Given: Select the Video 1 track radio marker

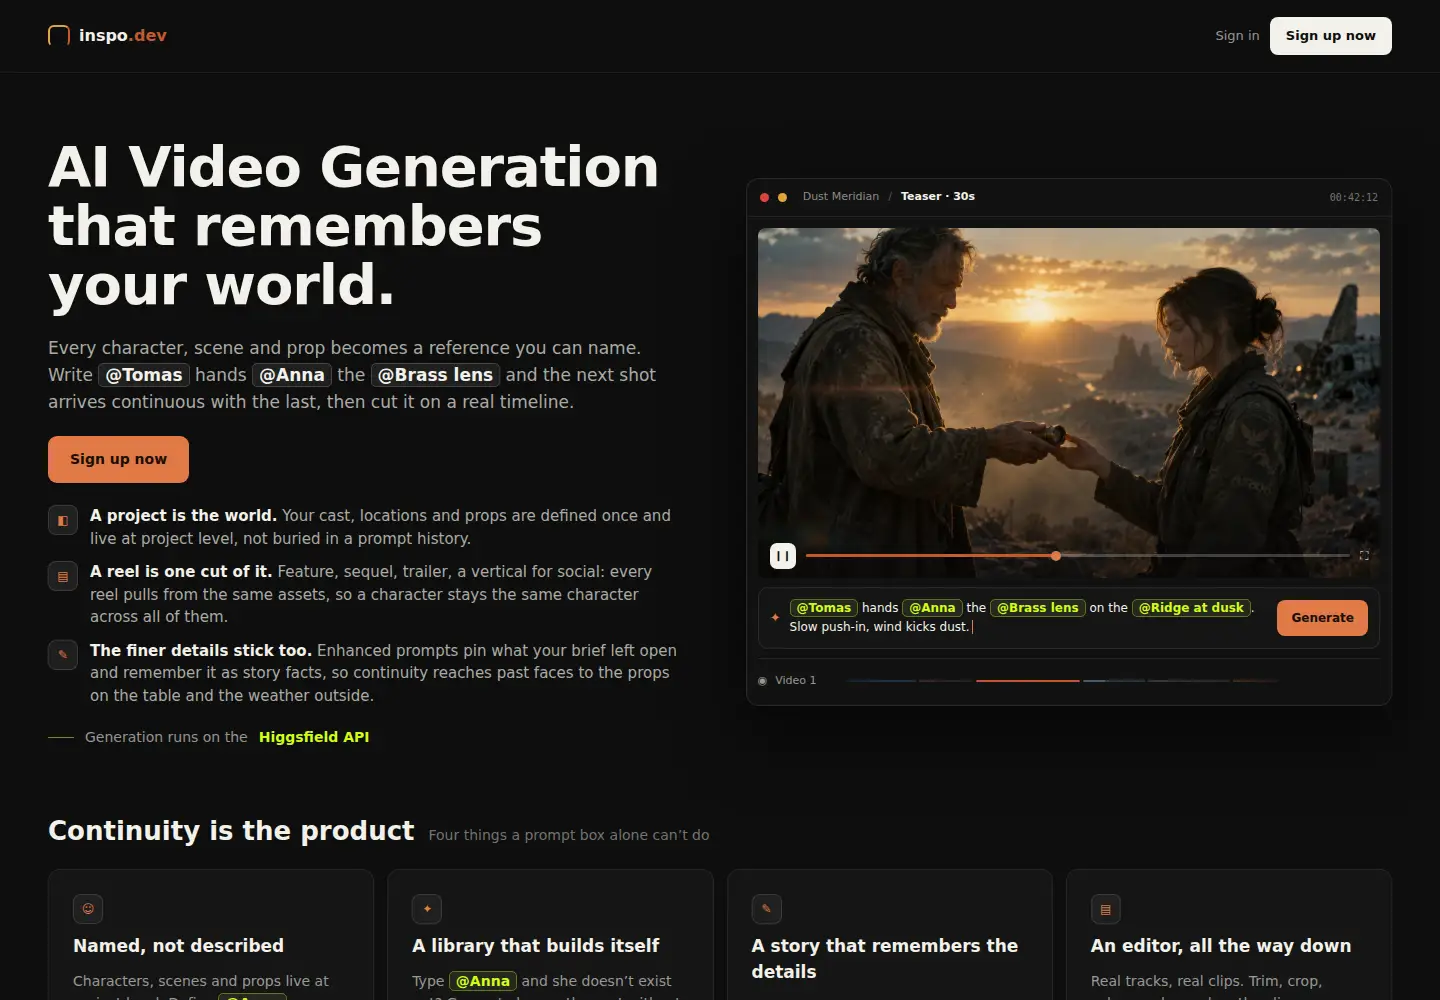Looking at the screenshot, I should click(762, 681).
